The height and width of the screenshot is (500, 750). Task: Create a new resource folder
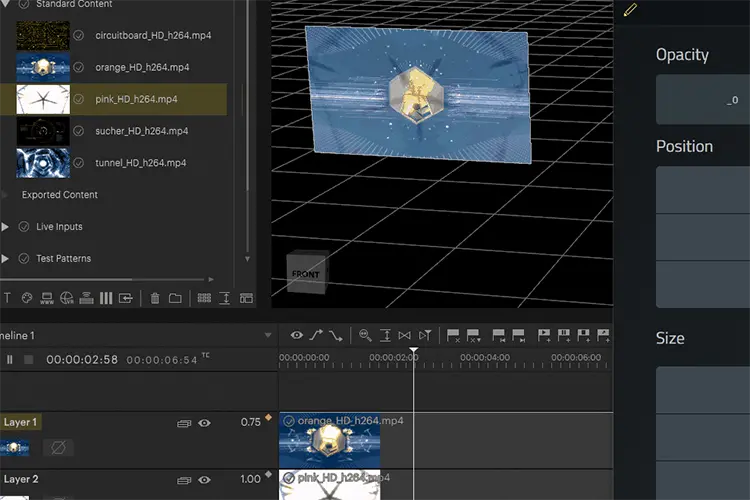click(175, 298)
